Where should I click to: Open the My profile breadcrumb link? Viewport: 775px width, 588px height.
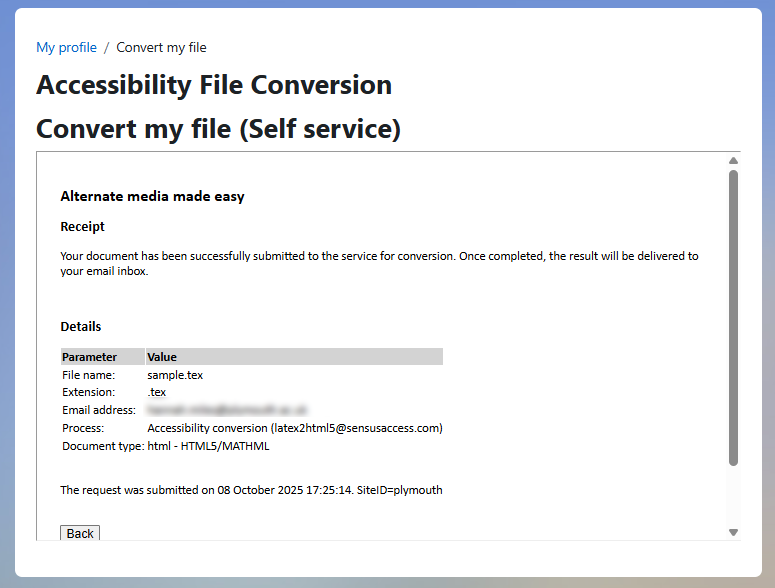(66, 47)
